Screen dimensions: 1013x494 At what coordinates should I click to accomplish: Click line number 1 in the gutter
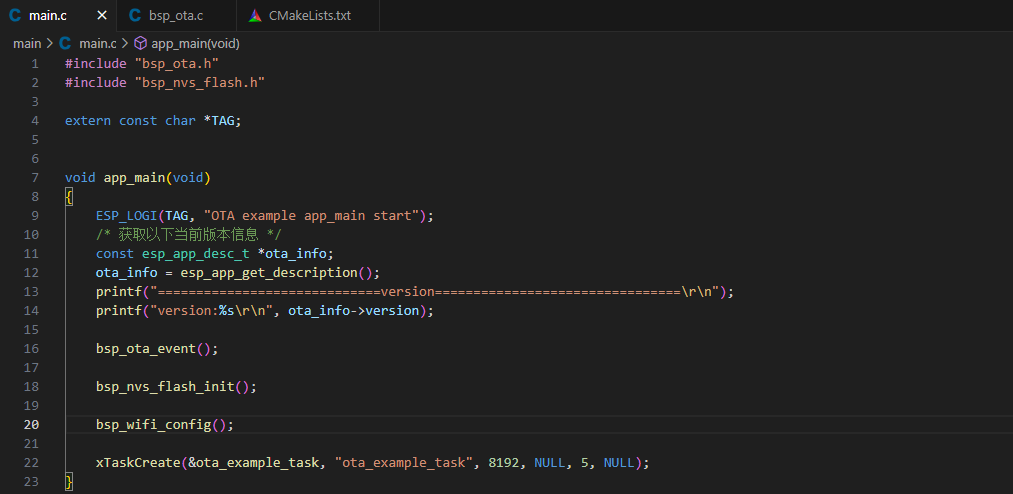tap(34, 64)
